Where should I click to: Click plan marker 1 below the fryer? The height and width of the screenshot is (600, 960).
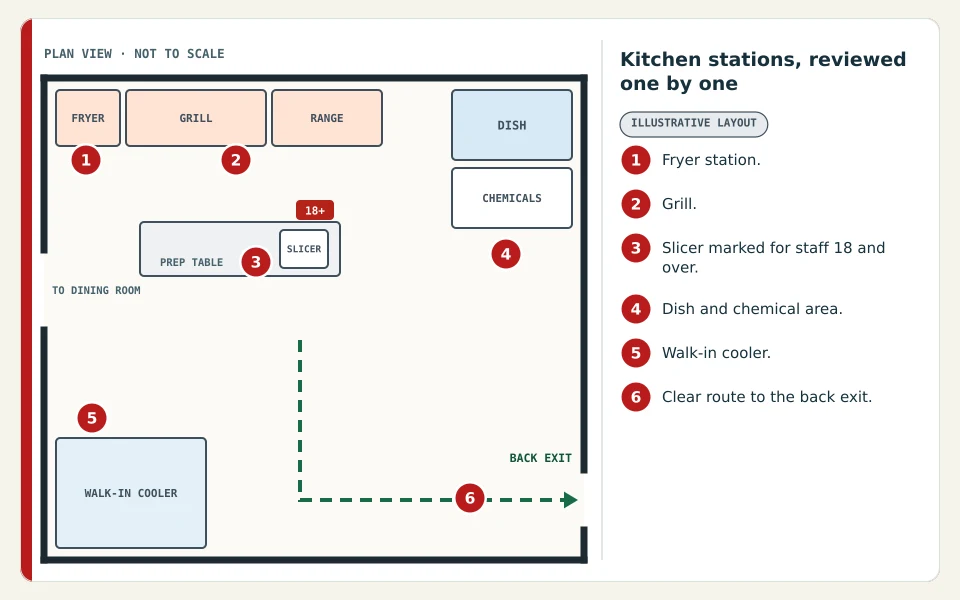pyautogui.click(x=86, y=160)
